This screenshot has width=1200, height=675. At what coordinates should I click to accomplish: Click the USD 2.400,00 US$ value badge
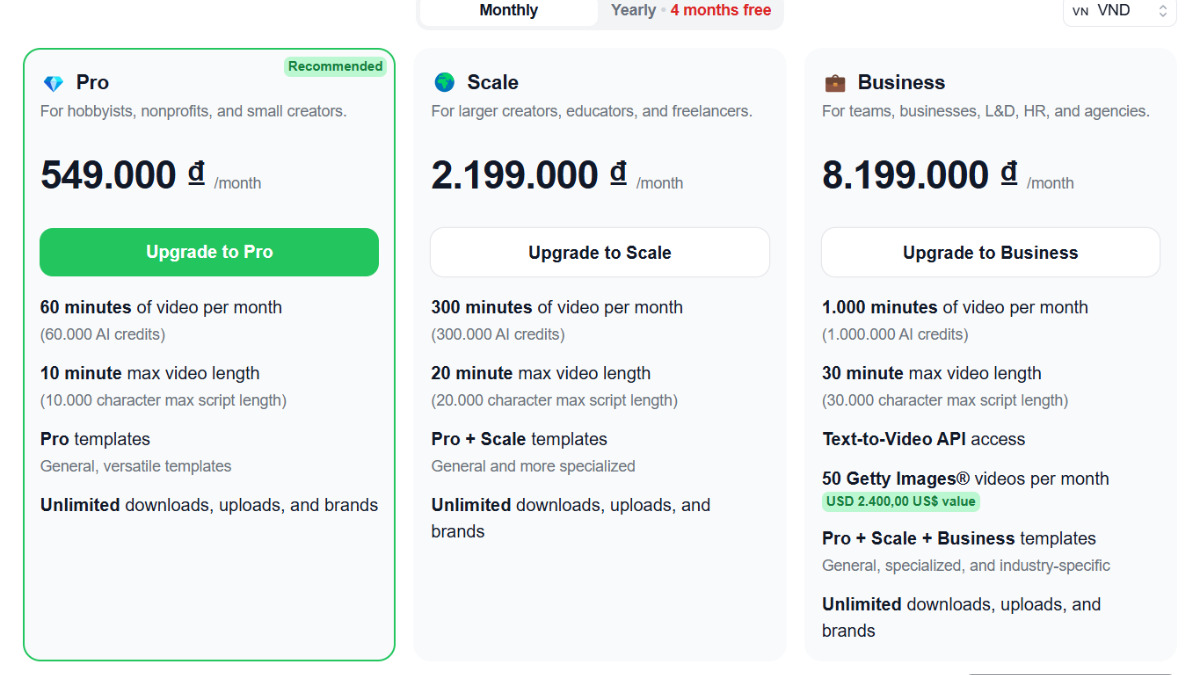[x=901, y=502]
